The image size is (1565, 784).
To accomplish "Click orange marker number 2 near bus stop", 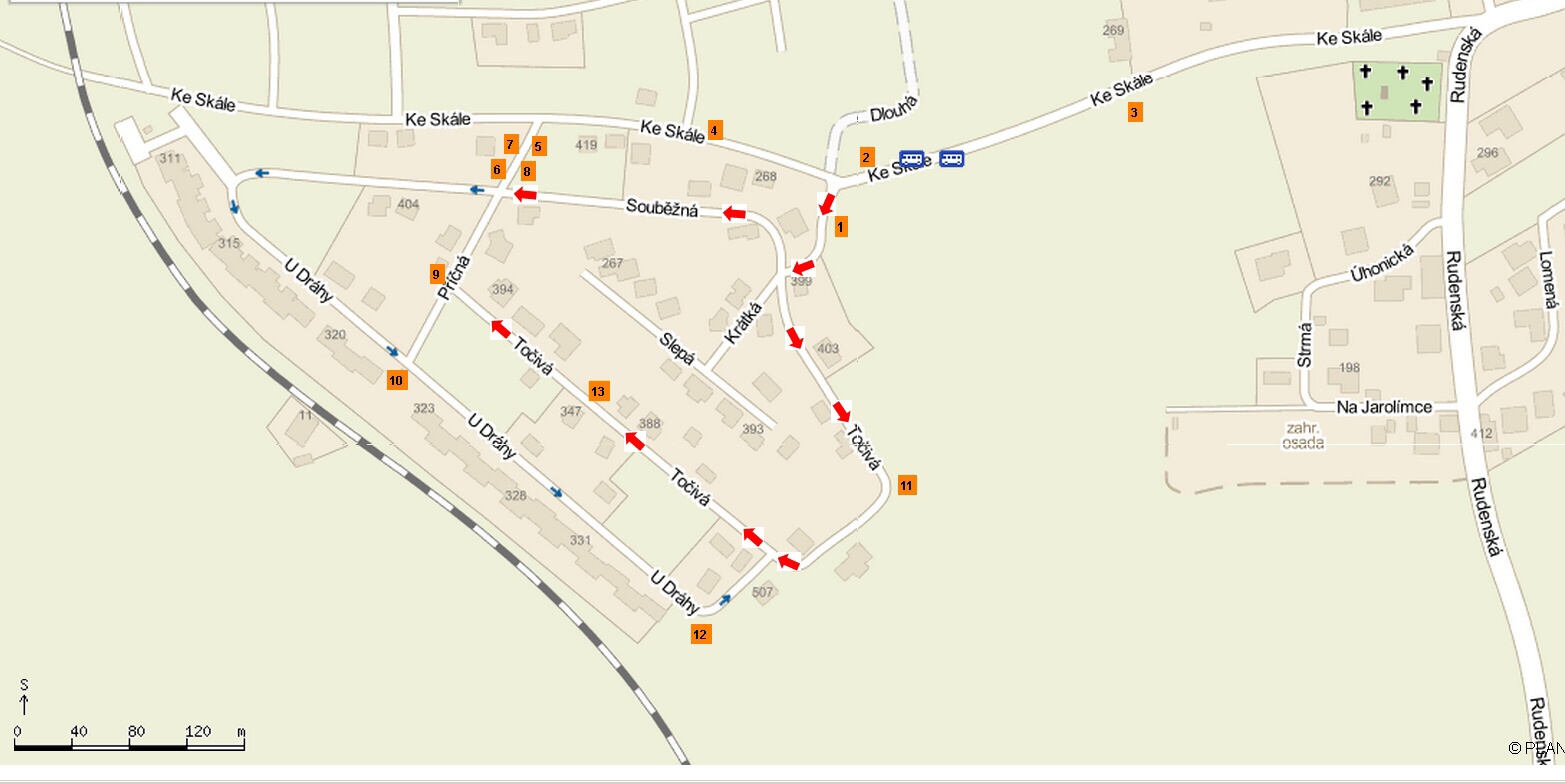I will [x=867, y=157].
